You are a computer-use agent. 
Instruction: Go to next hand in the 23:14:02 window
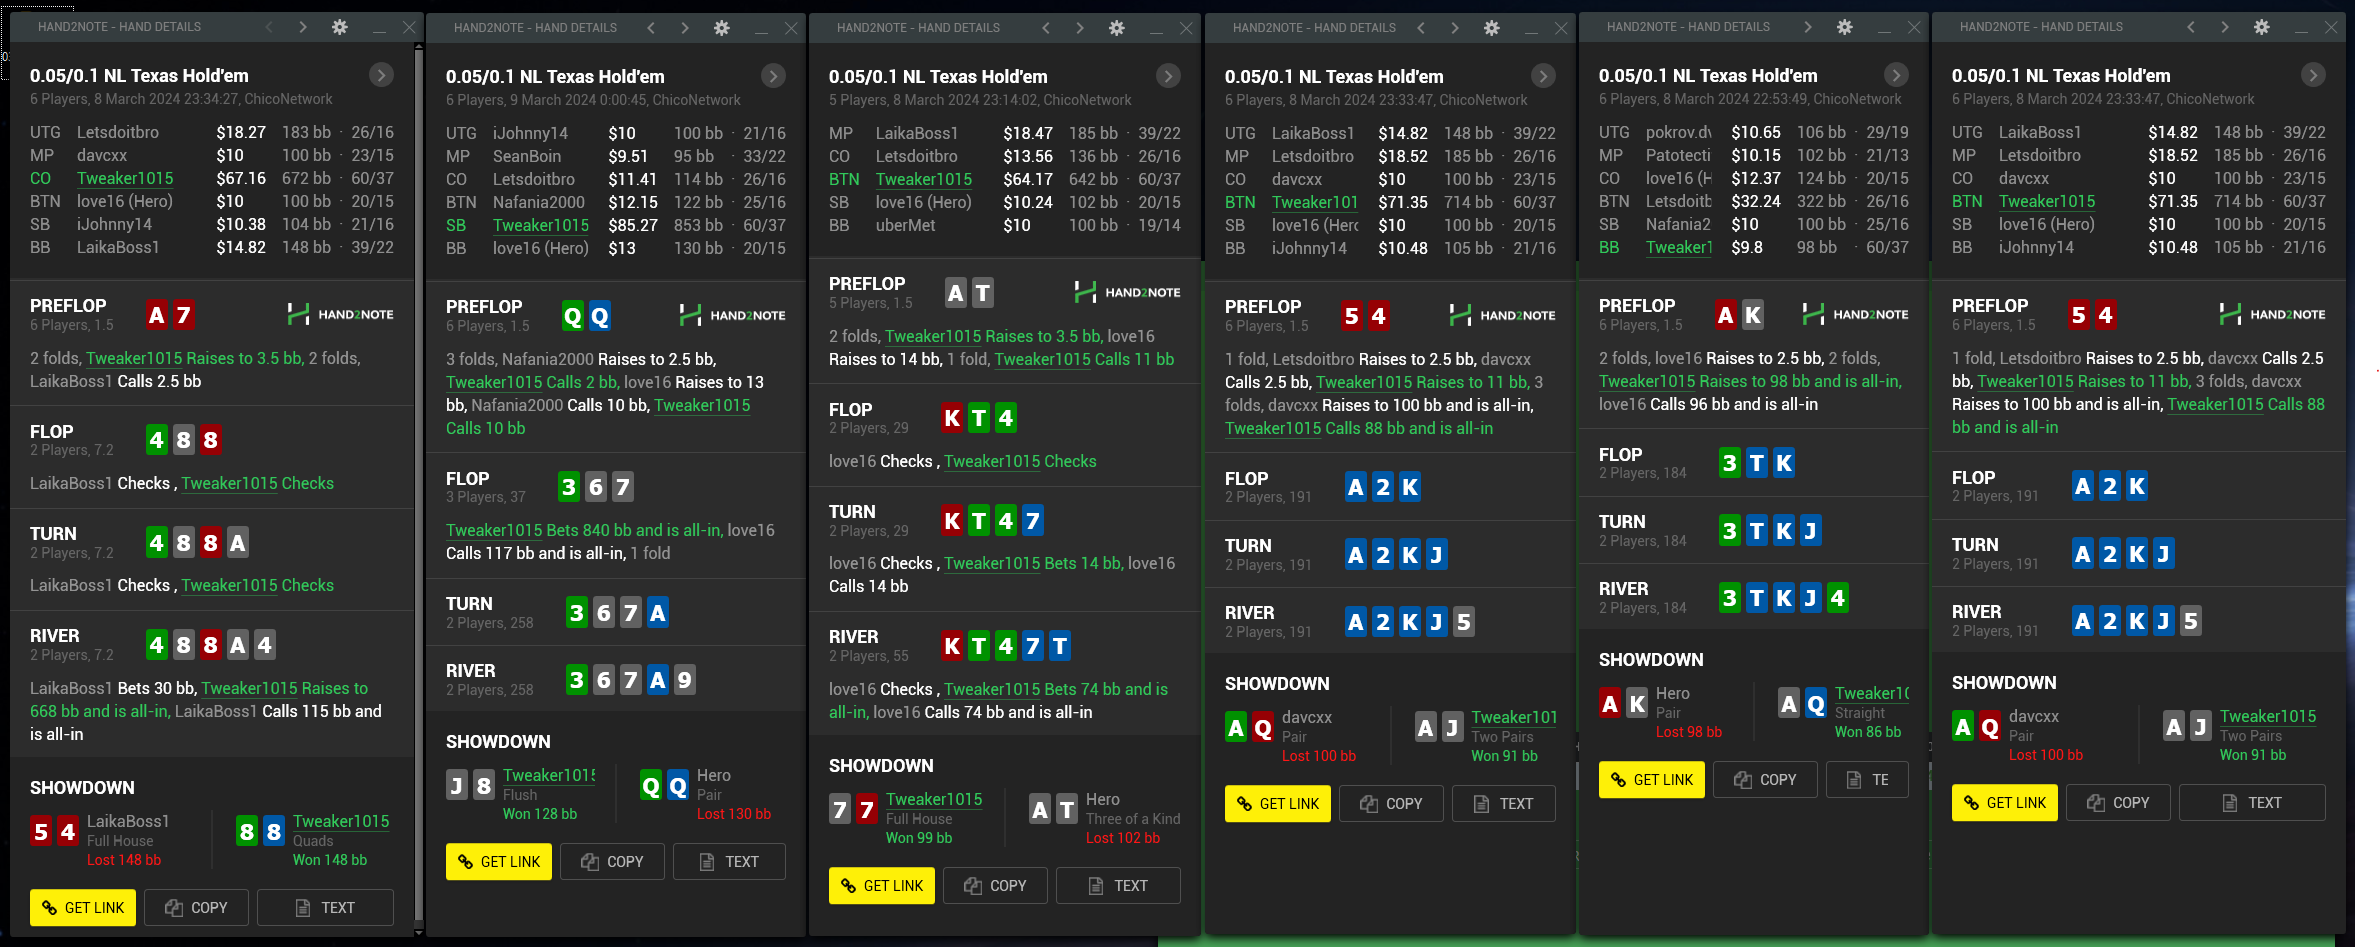[x=1080, y=28]
